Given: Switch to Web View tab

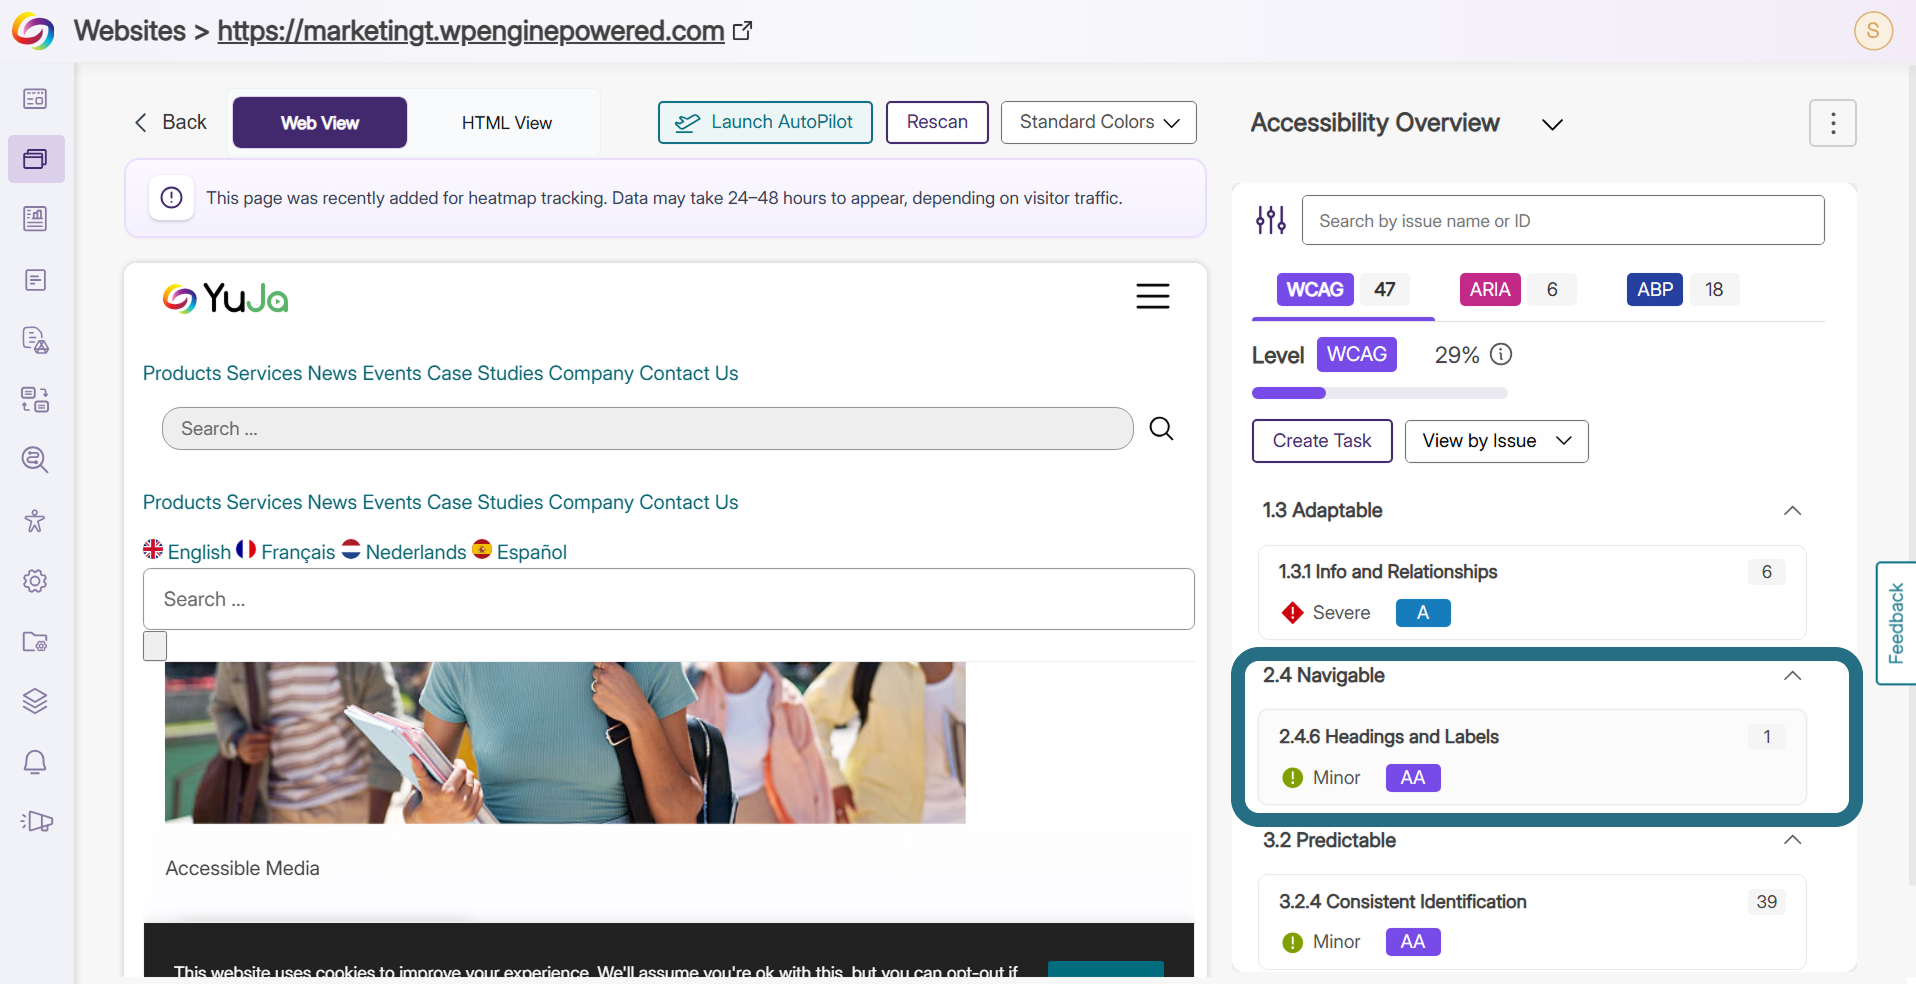Looking at the screenshot, I should pyautogui.click(x=320, y=123).
